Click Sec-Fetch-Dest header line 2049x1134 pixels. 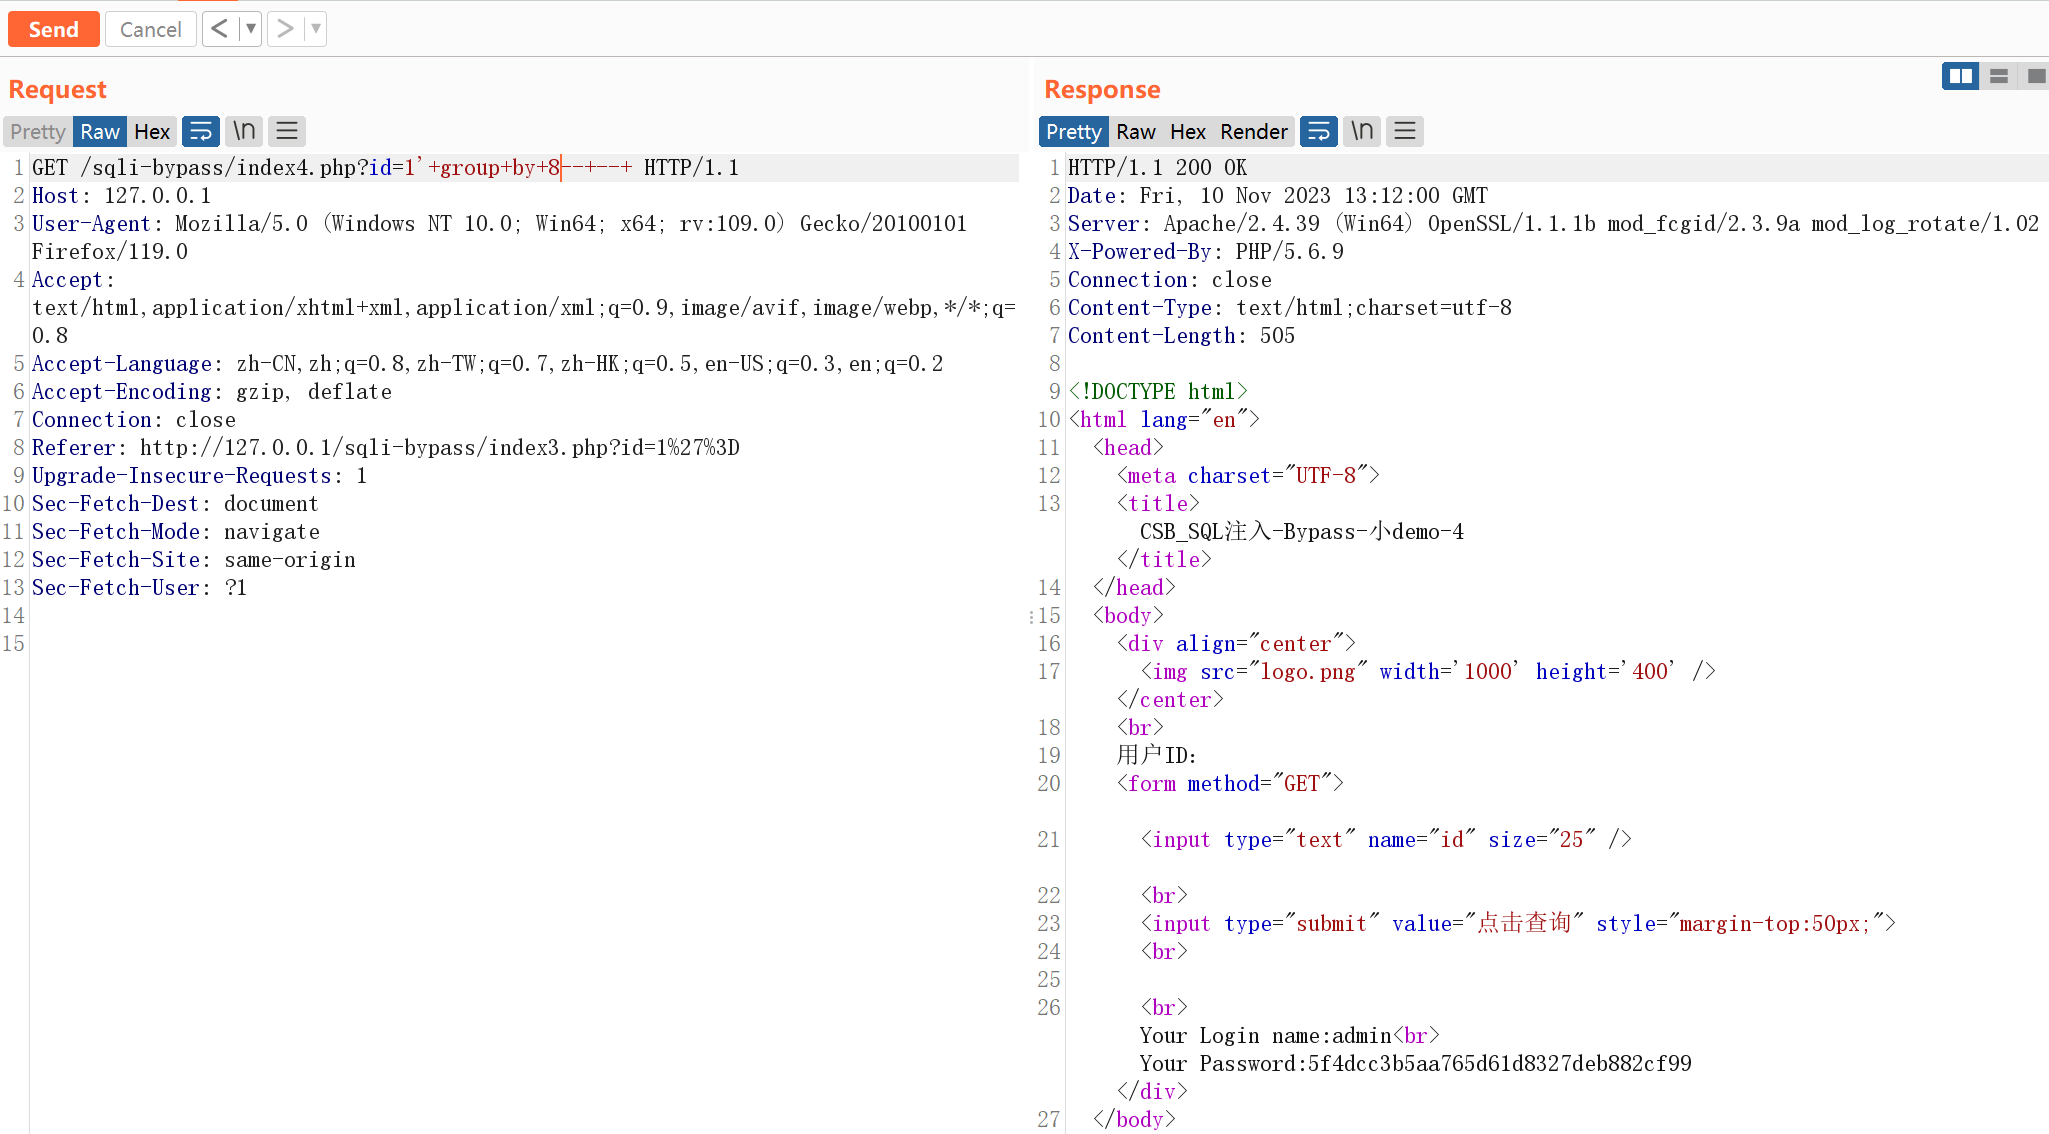(x=175, y=503)
